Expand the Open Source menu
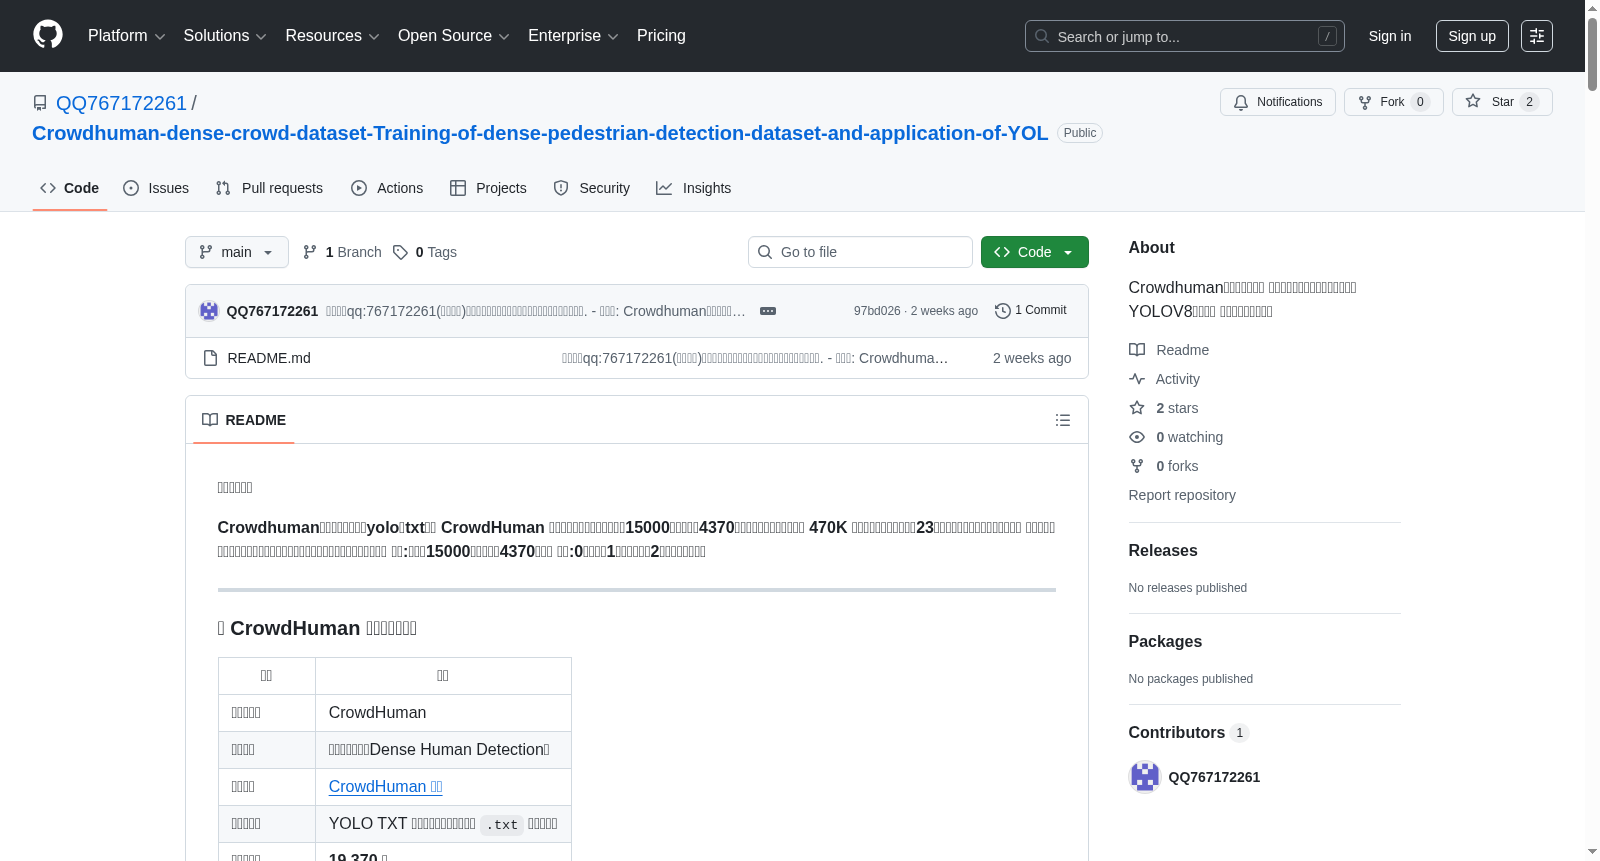This screenshot has width=1600, height=861. pos(454,36)
